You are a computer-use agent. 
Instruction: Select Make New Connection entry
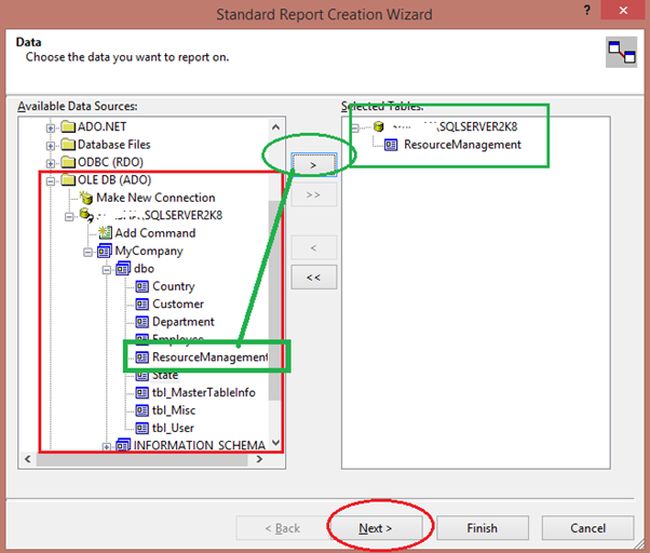tap(156, 198)
